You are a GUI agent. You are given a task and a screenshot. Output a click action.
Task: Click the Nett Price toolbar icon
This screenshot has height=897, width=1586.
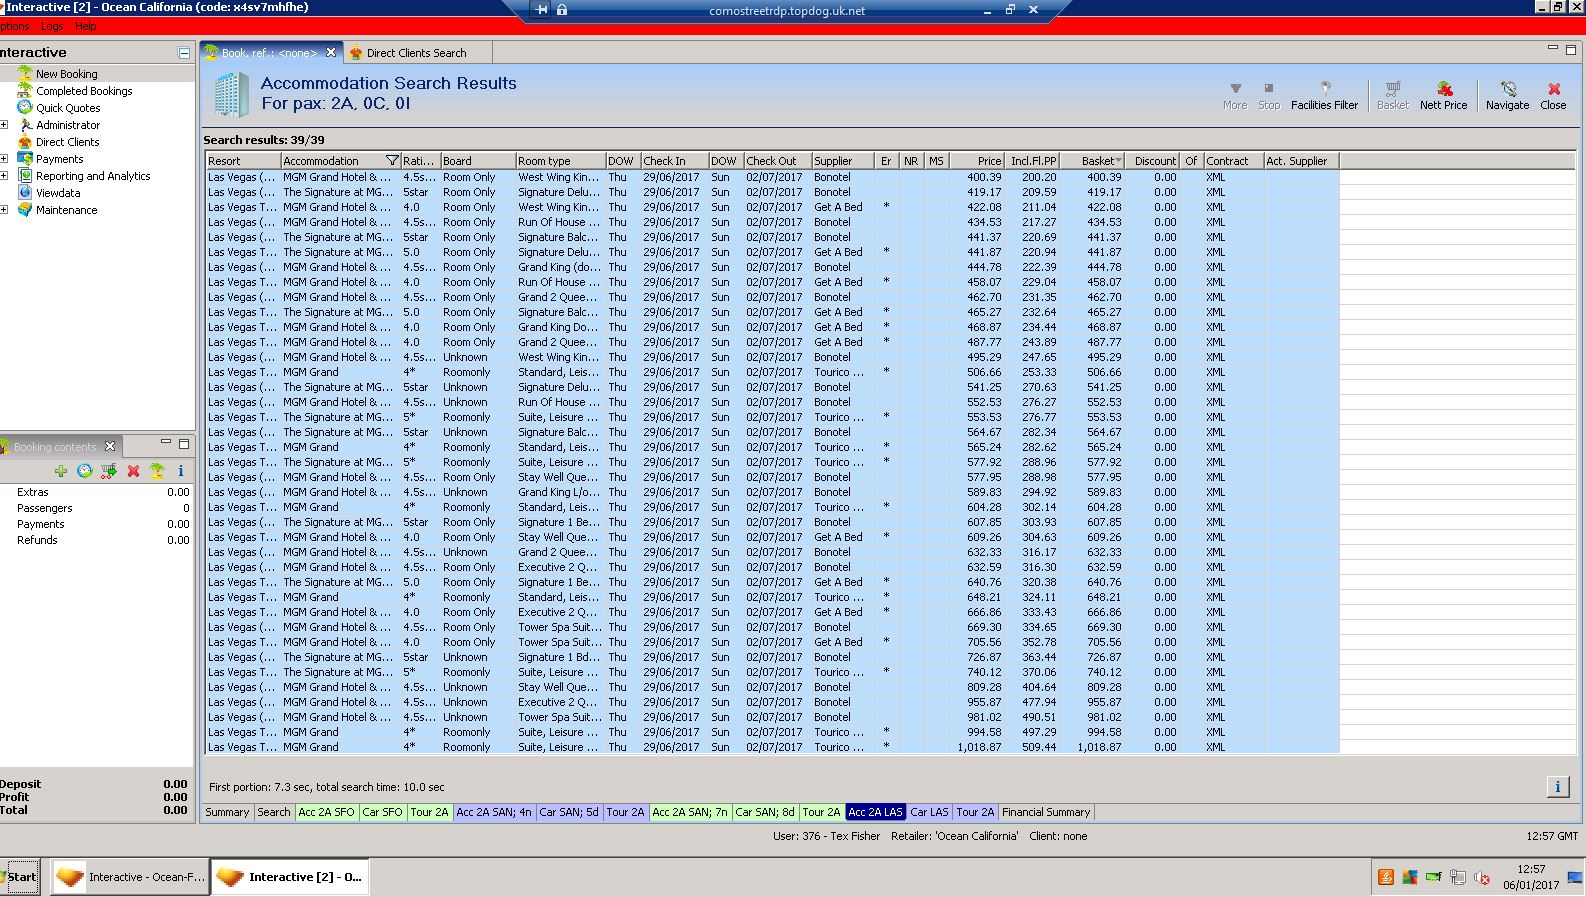click(1443, 95)
